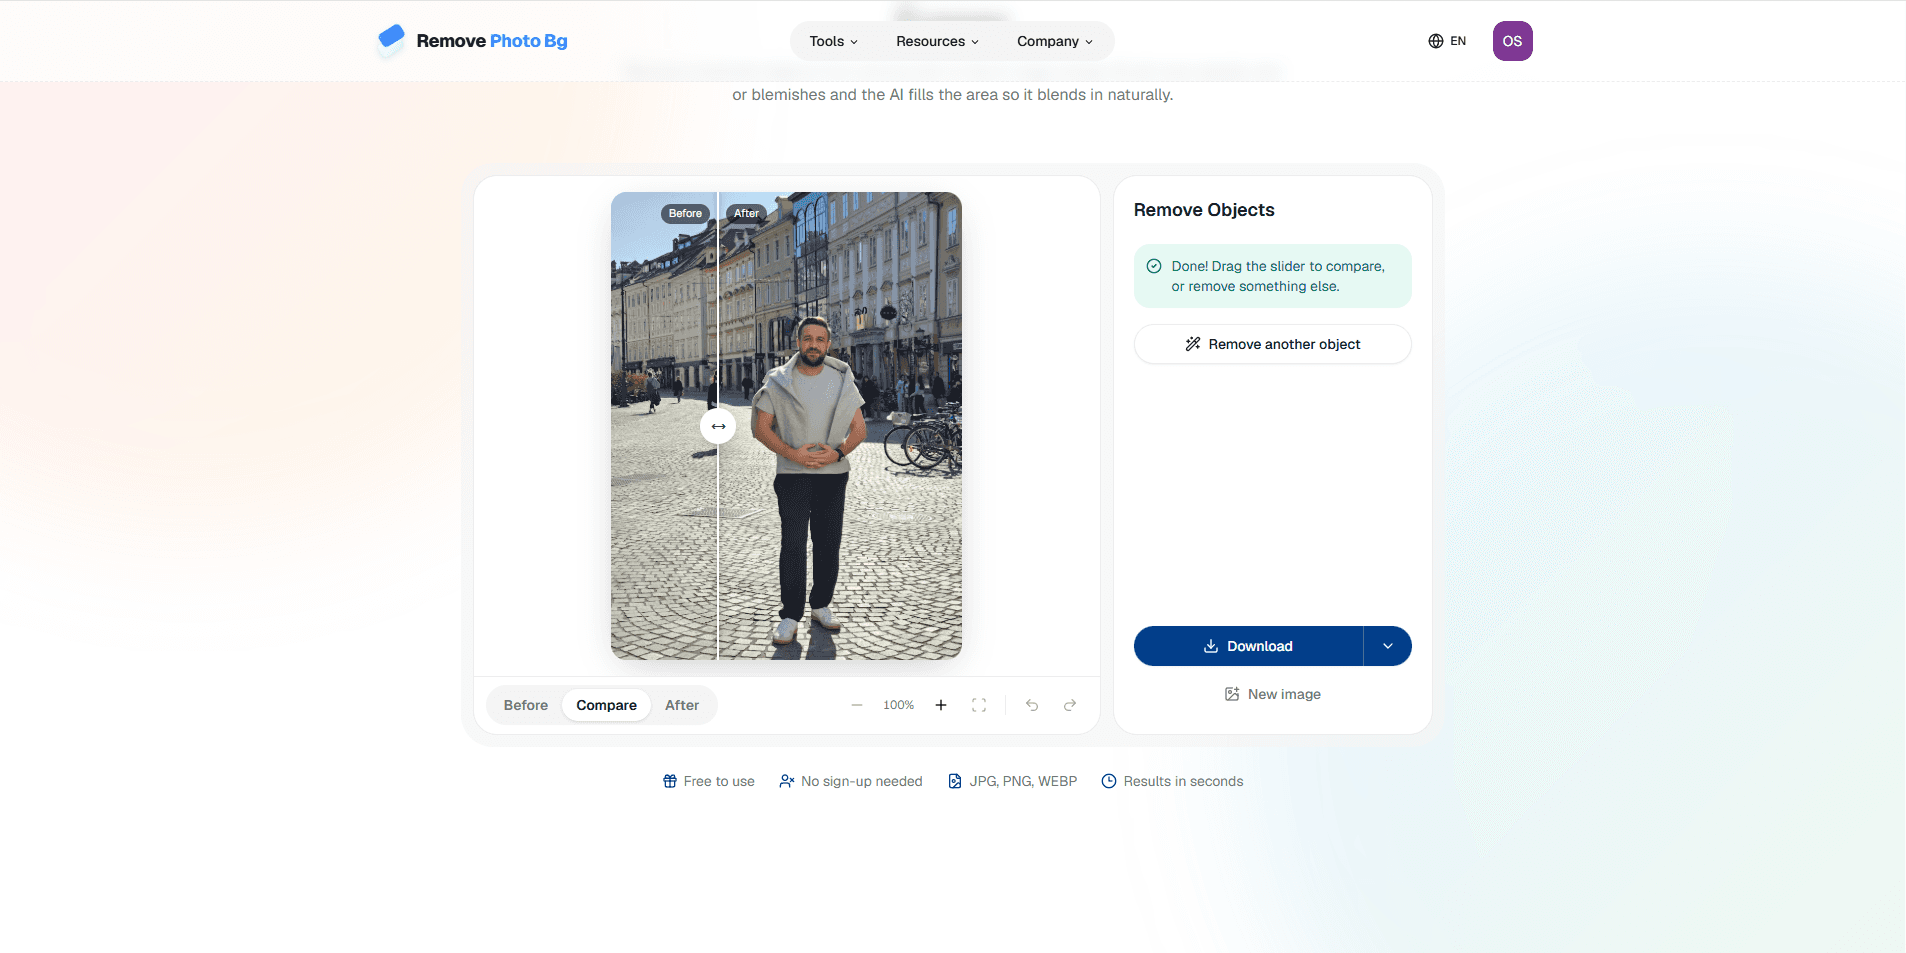Click the Before label on photo
The image size is (1906, 953).
685,213
